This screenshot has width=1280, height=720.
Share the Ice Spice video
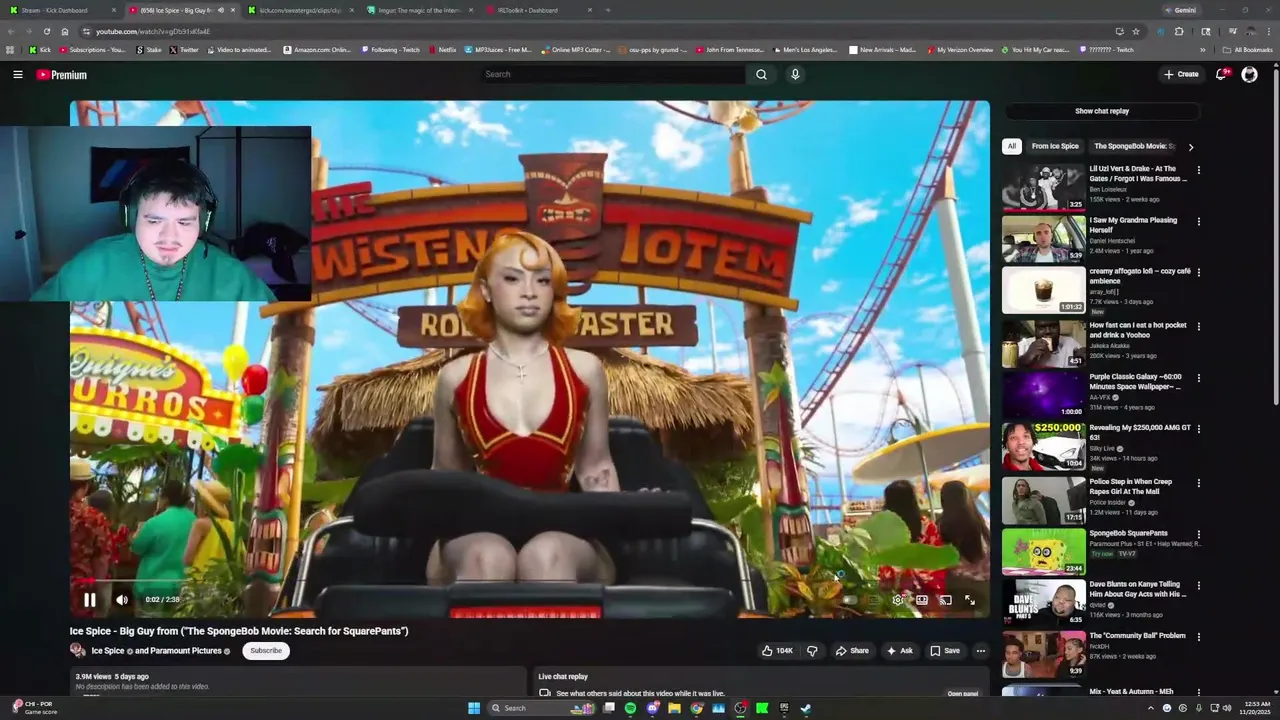click(x=852, y=651)
